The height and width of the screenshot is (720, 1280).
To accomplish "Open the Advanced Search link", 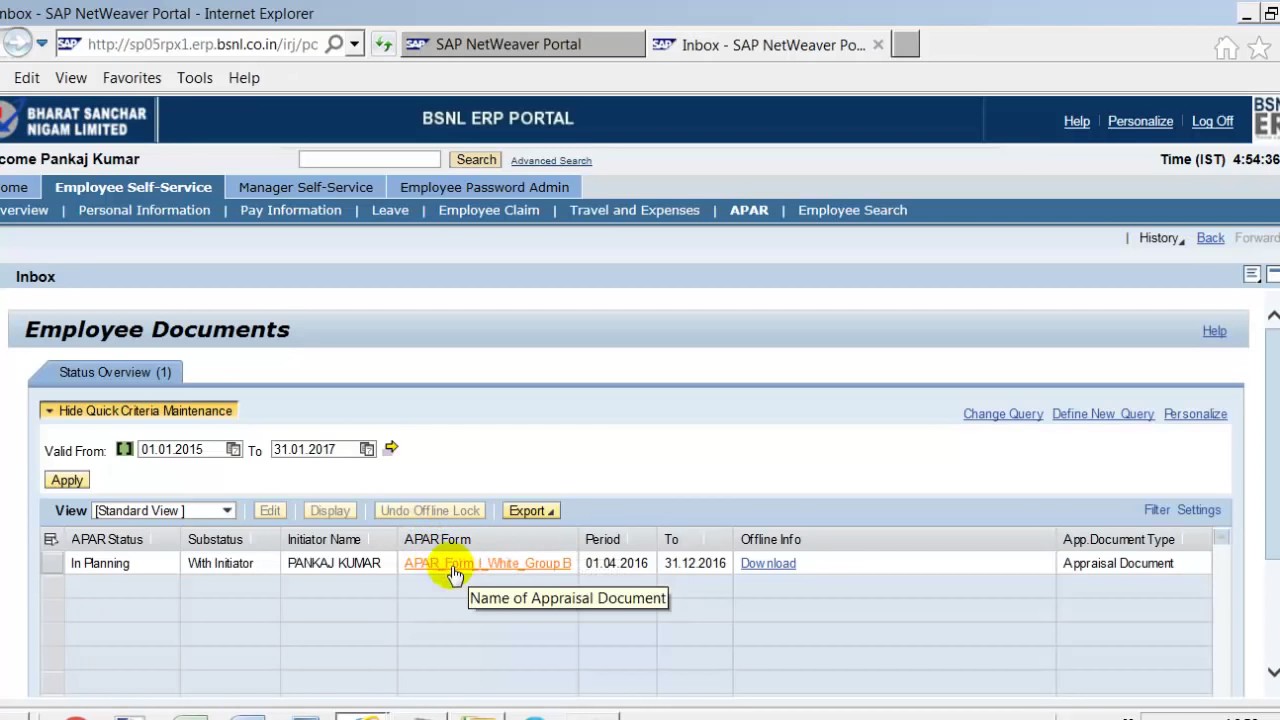I will [x=551, y=160].
